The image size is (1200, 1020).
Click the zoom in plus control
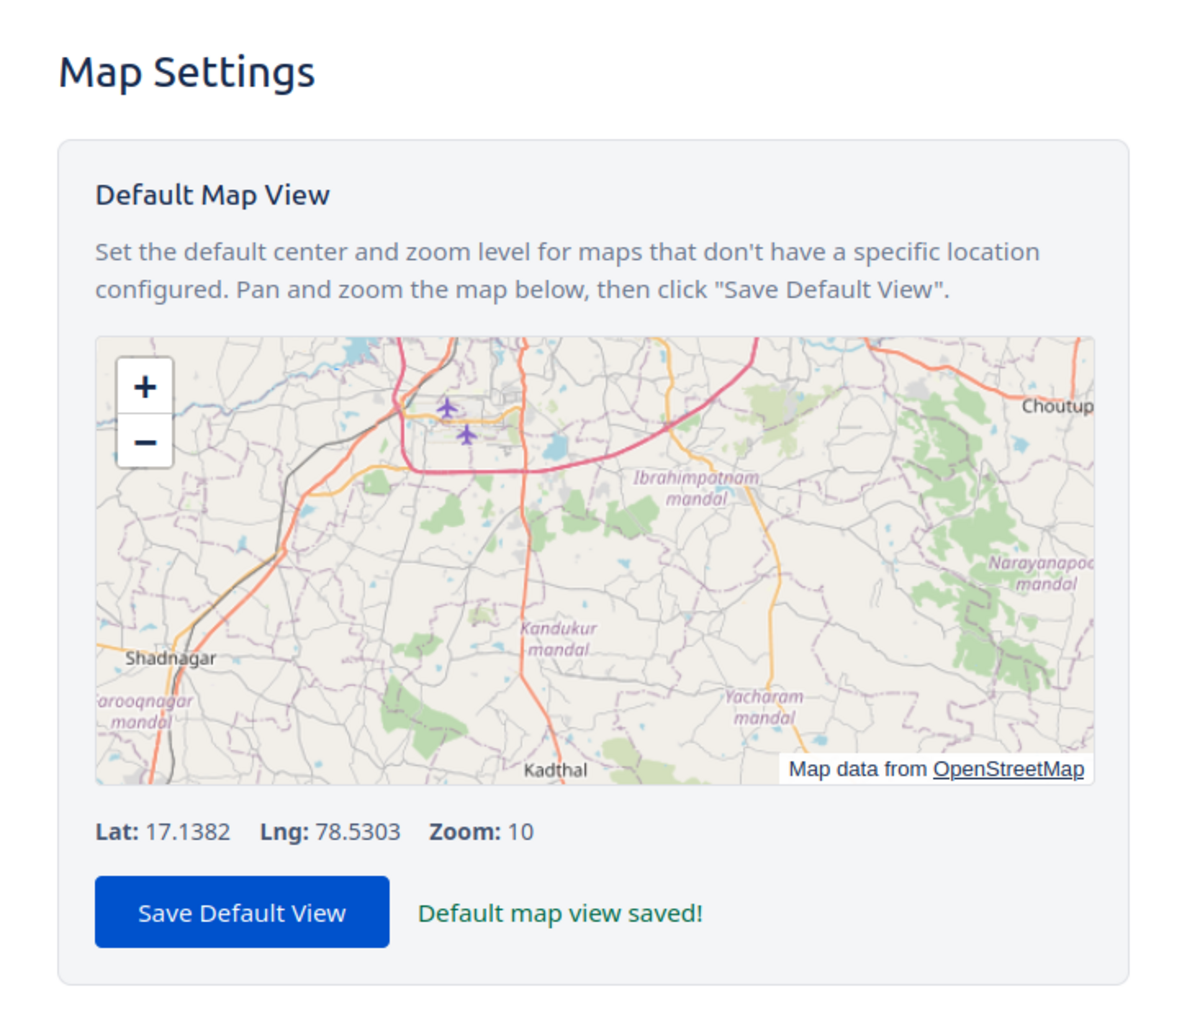144,386
